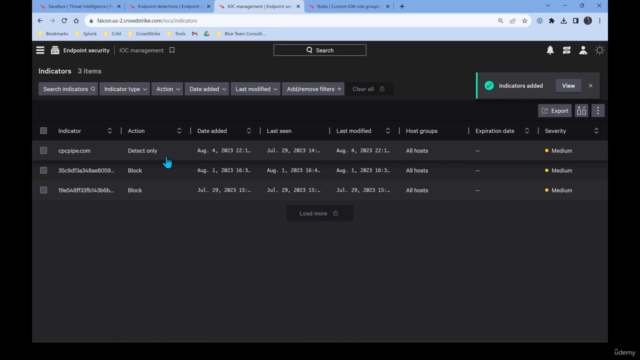The width and height of the screenshot is (640, 360).
Task: Open the tab search chevron
Action: tap(548, 6)
